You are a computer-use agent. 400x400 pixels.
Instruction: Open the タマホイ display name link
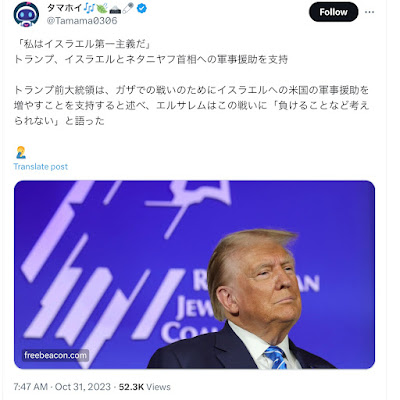click(x=65, y=9)
